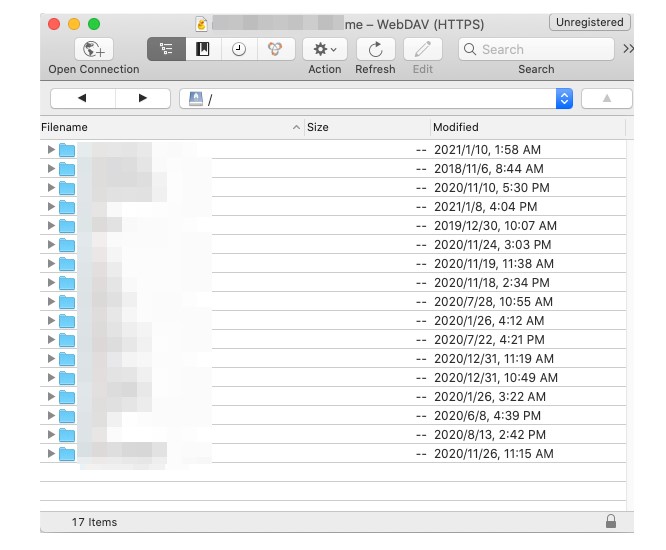
Task: Click the Search field
Action: coord(536,49)
